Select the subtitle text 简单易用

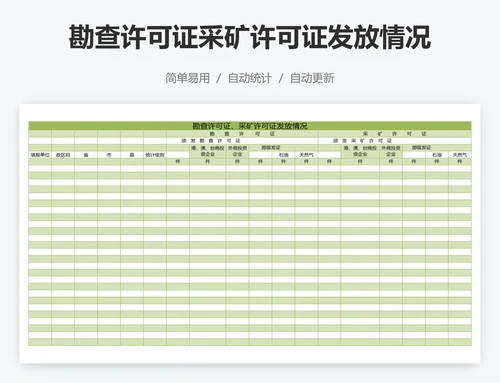[188, 78]
